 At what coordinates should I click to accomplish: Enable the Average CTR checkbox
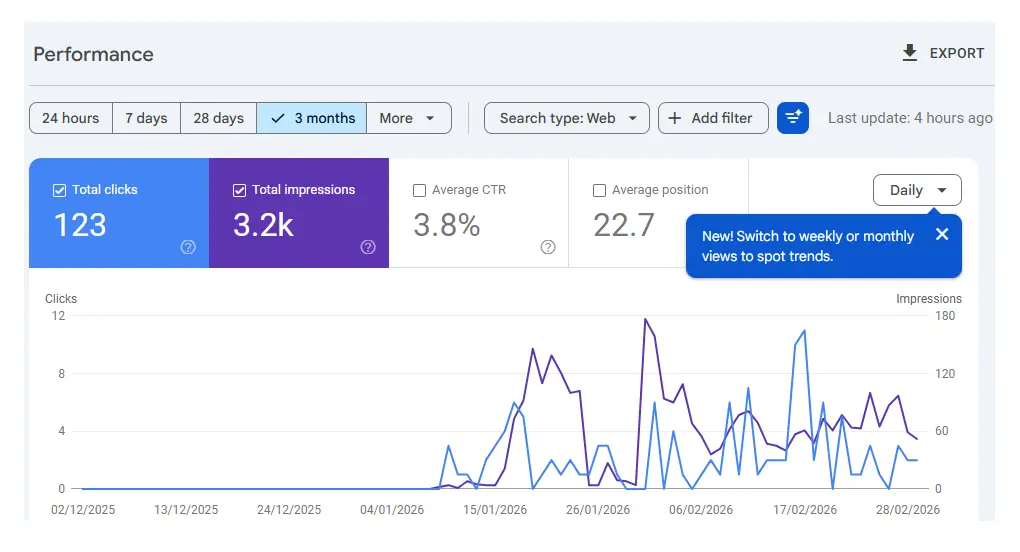tap(419, 190)
